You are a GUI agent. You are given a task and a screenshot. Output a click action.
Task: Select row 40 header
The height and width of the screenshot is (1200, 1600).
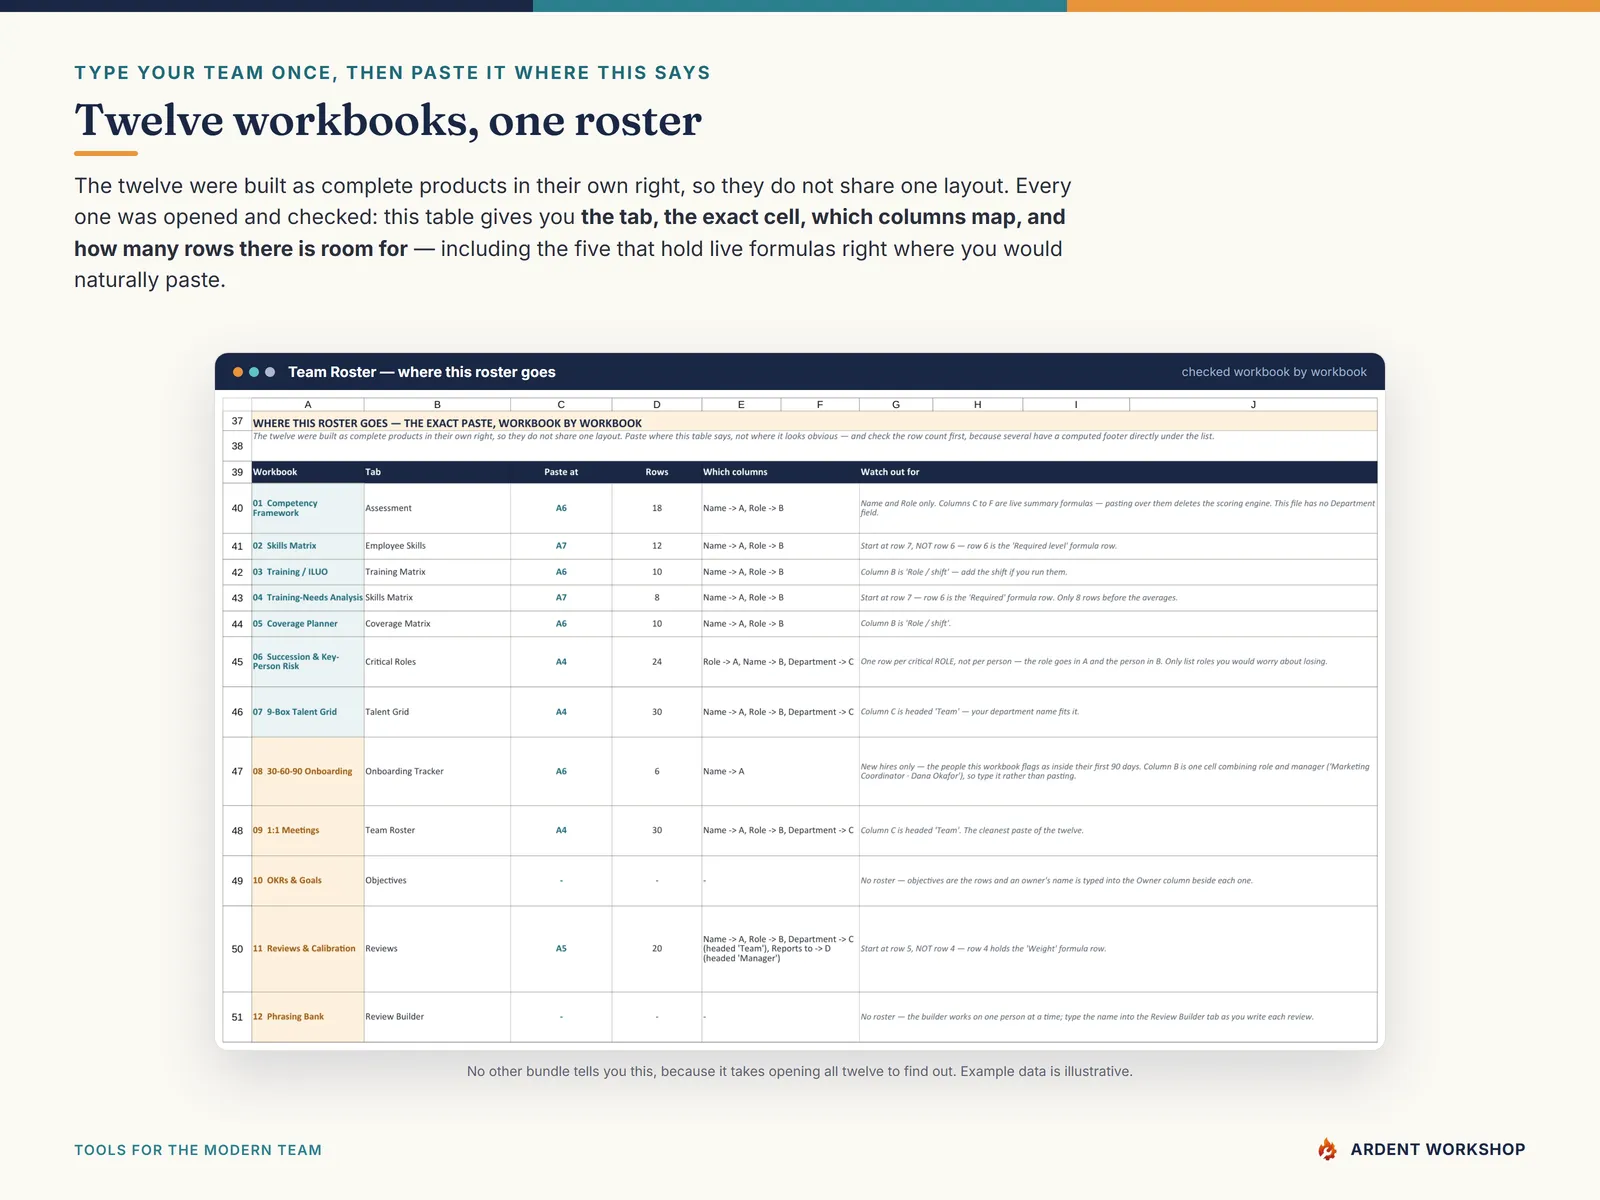point(237,508)
